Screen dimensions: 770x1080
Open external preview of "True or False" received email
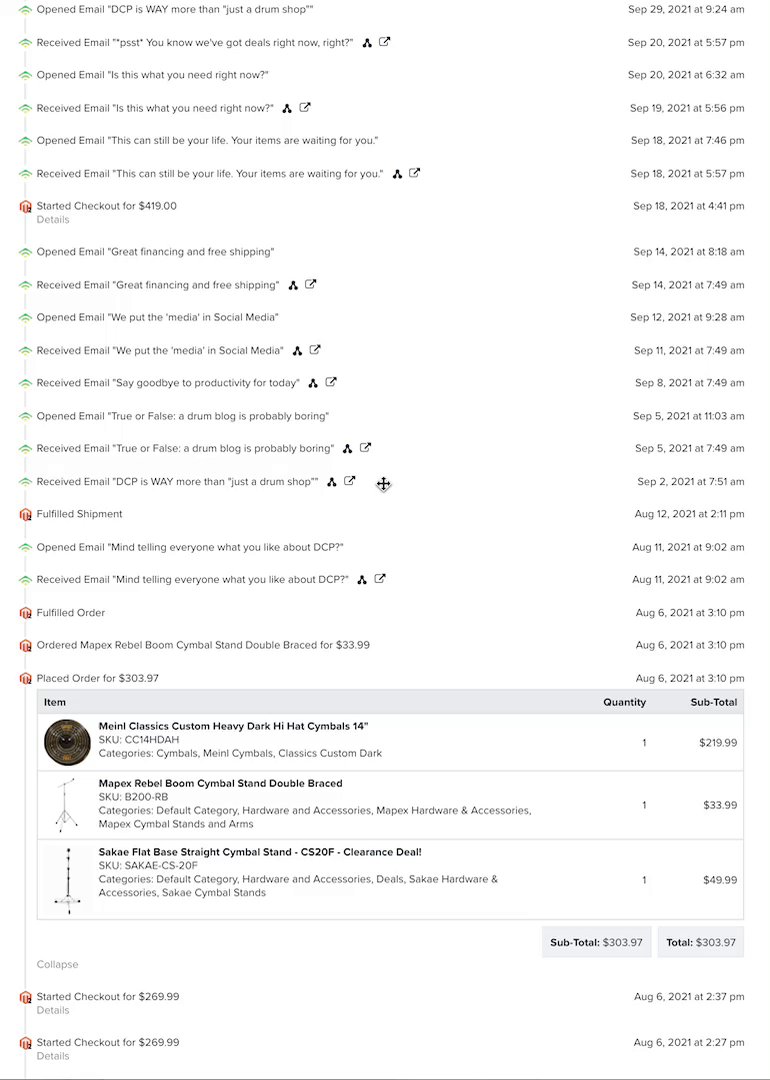pyautogui.click(x=365, y=448)
